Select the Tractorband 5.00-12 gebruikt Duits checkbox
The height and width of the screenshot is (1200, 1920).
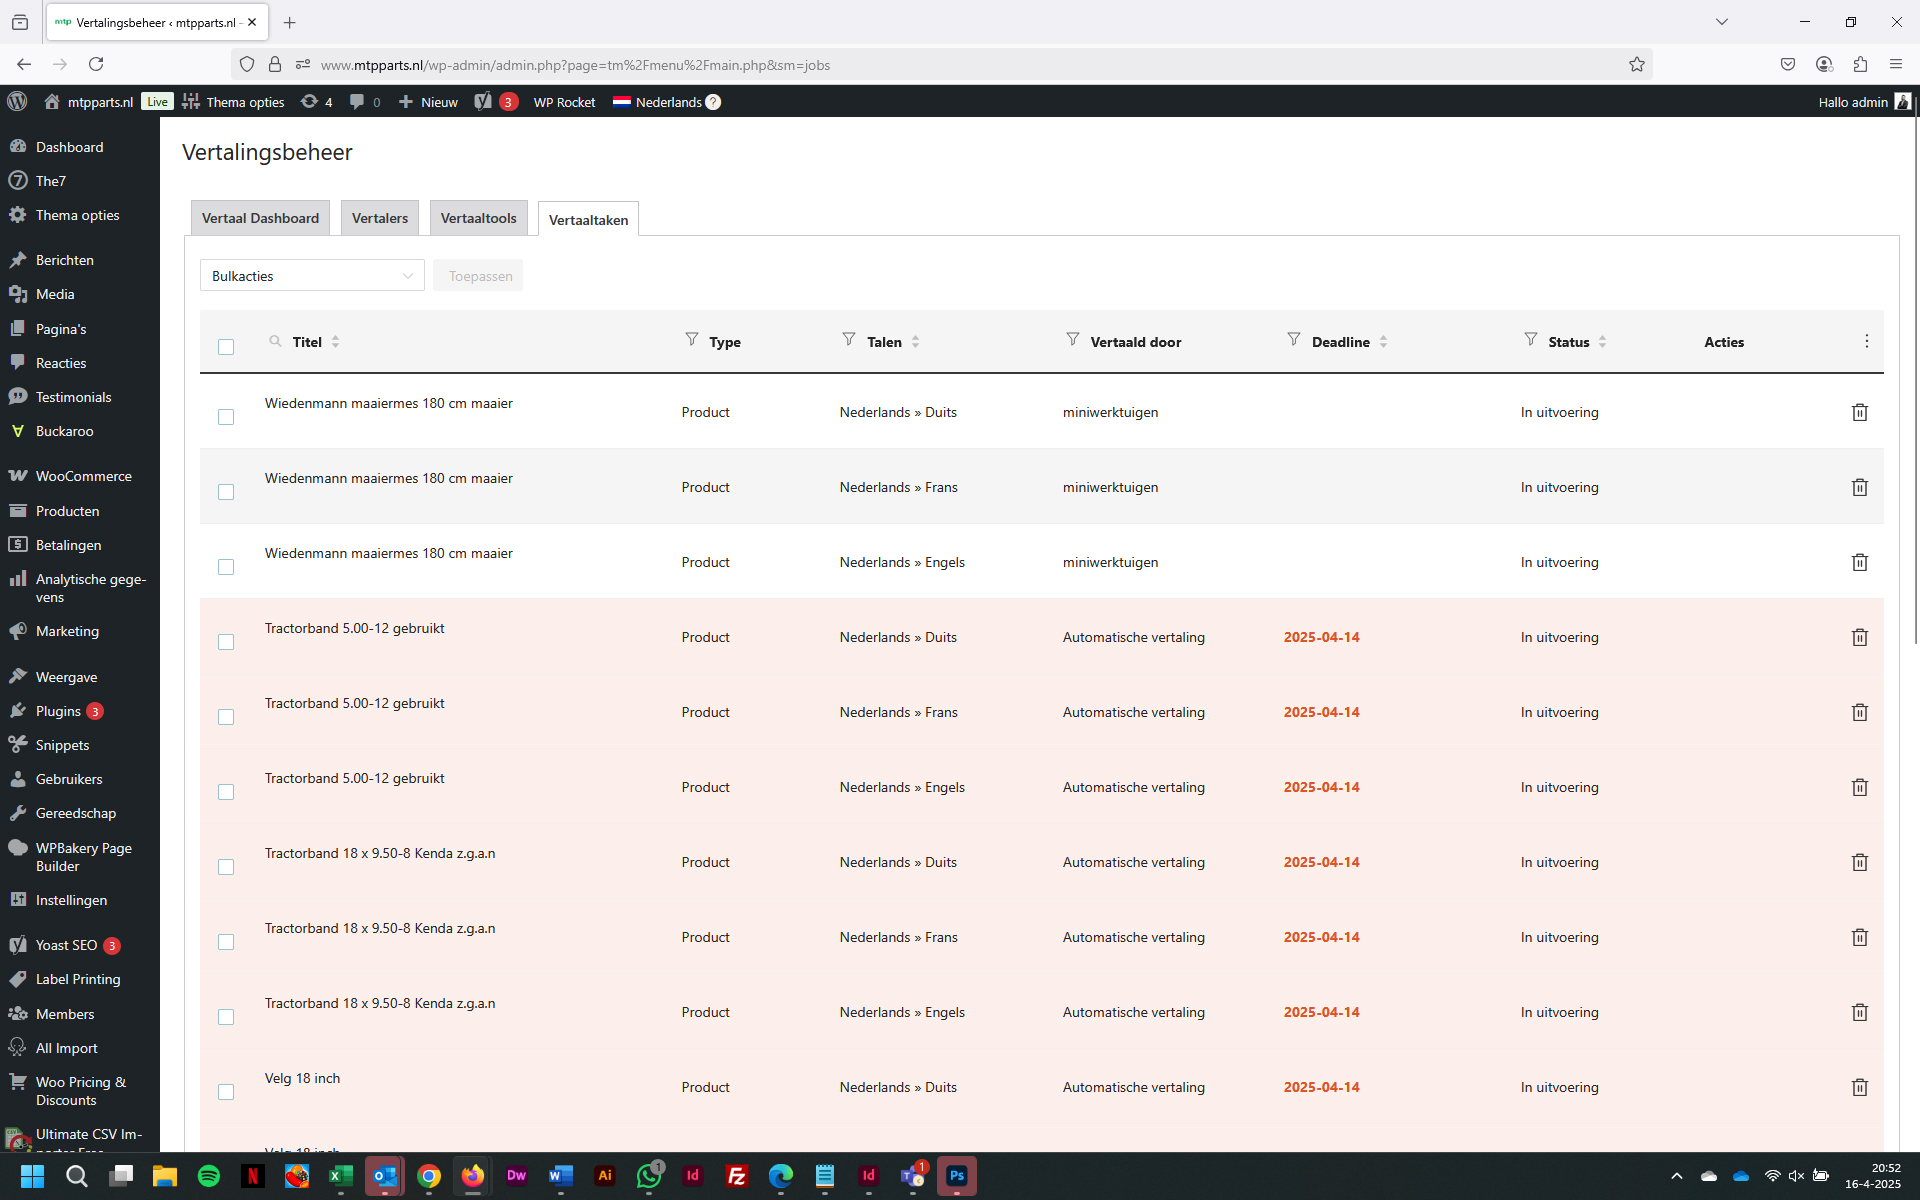point(226,642)
